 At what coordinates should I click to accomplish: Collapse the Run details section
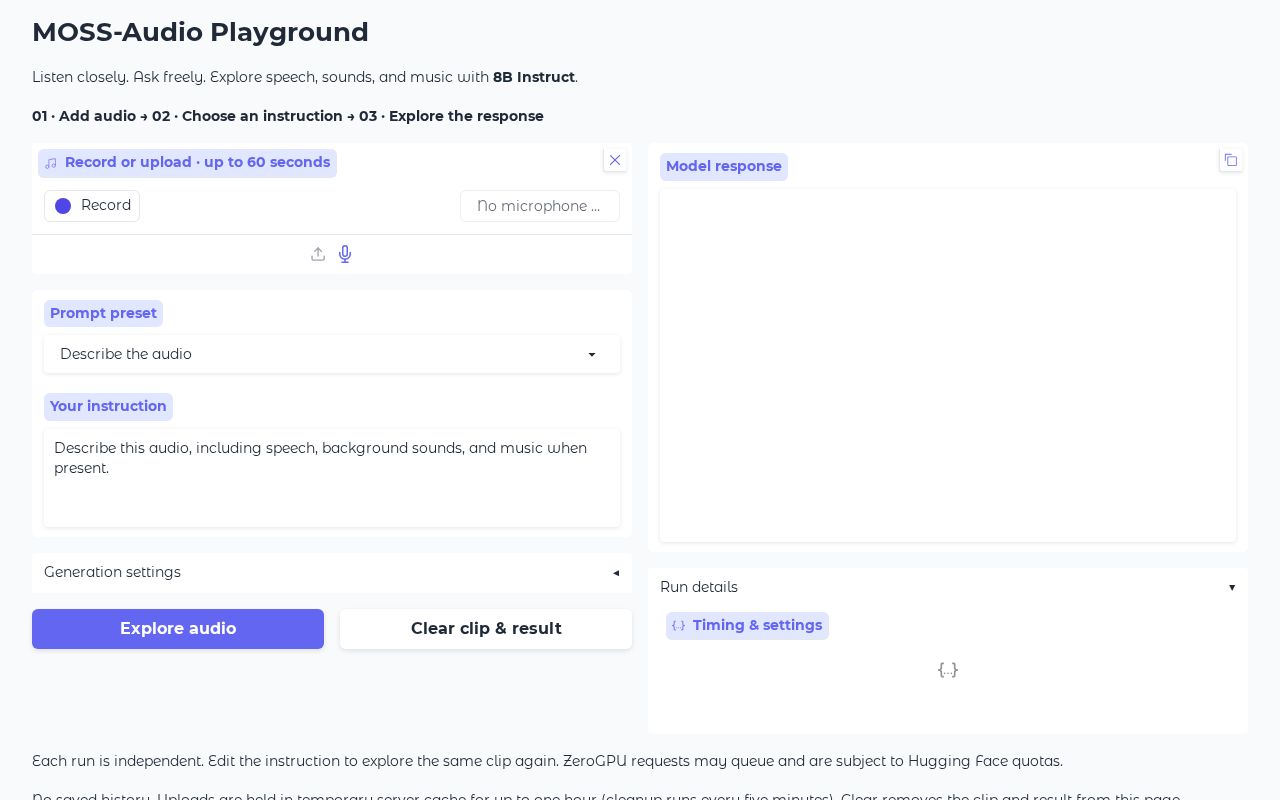tap(948, 587)
